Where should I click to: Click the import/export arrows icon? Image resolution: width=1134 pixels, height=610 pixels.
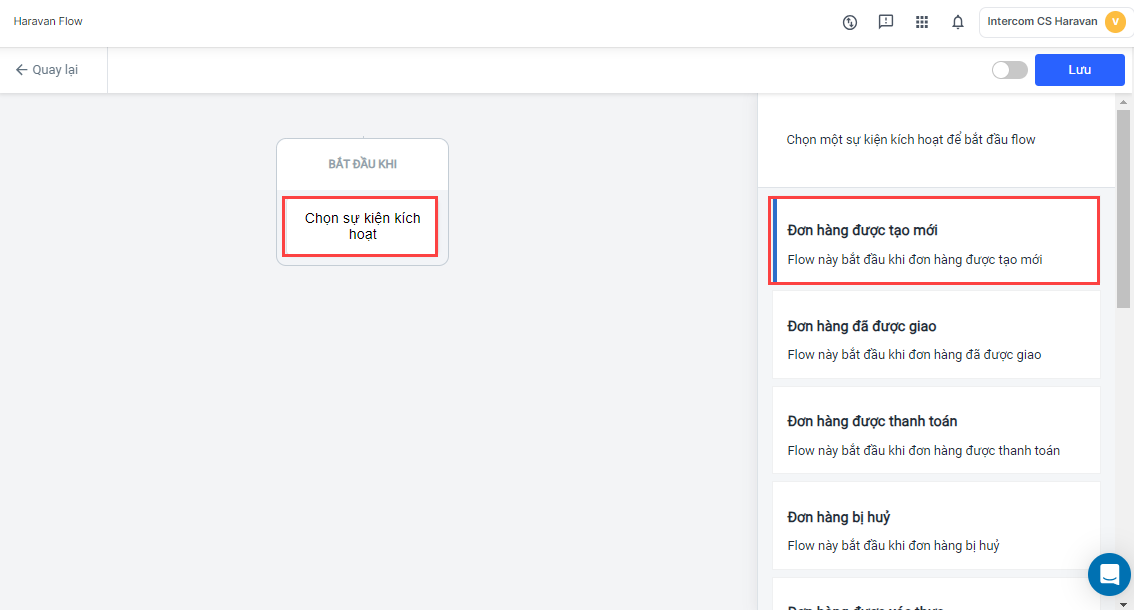pos(850,22)
